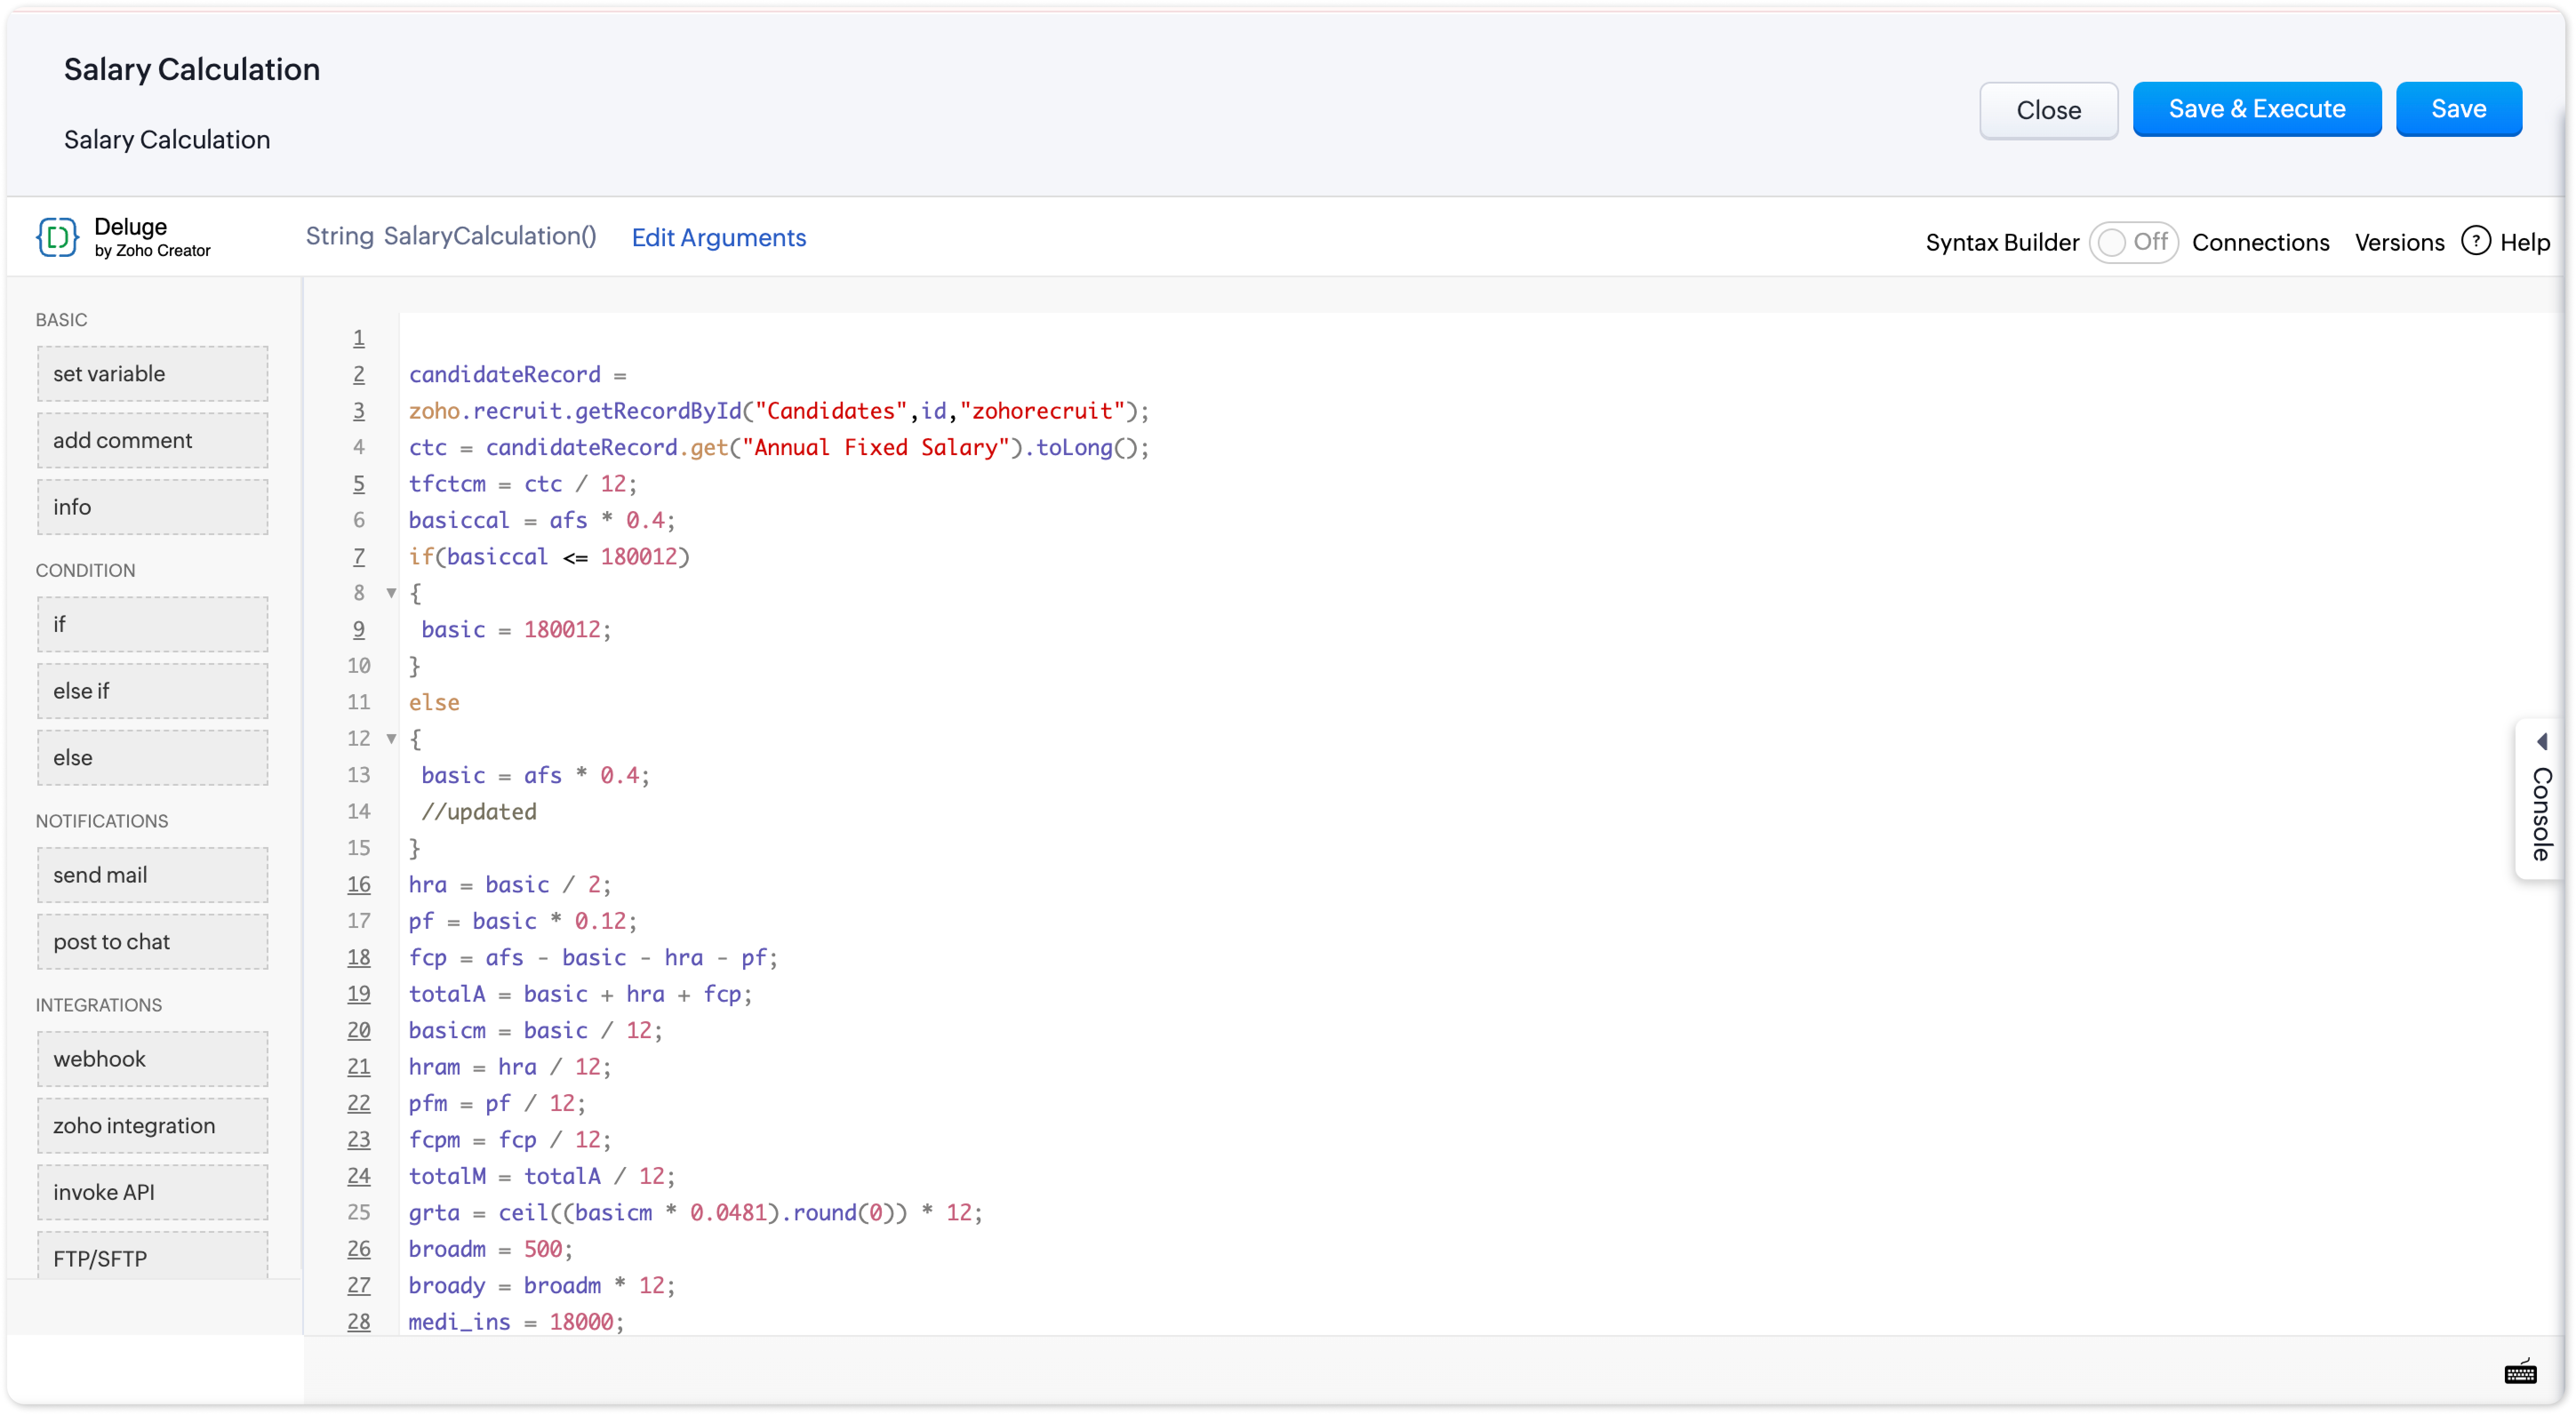The width and height of the screenshot is (2576, 1415).
Task: Select the add comment block
Action: click(x=152, y=440)
